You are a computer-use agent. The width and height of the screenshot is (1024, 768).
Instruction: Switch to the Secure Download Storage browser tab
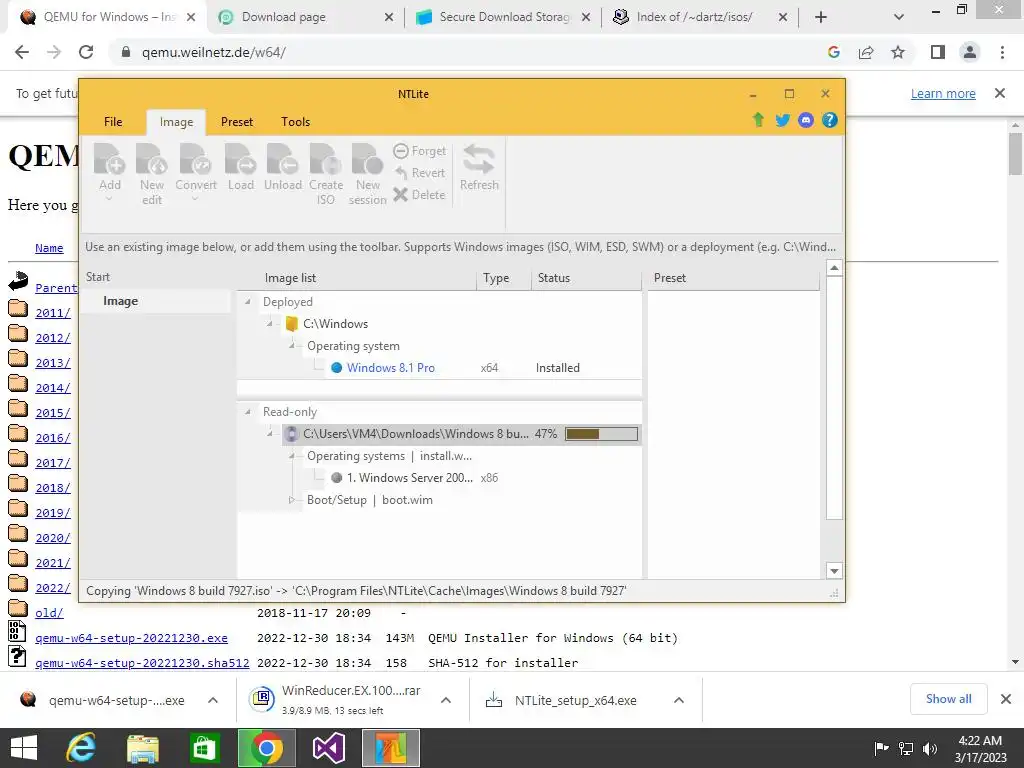point(503,17)
